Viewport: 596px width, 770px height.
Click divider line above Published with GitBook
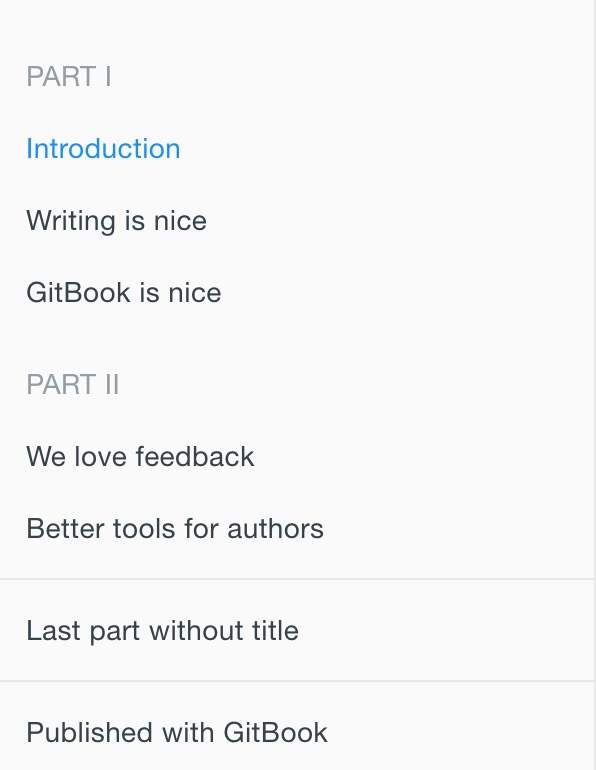(297, 681)
